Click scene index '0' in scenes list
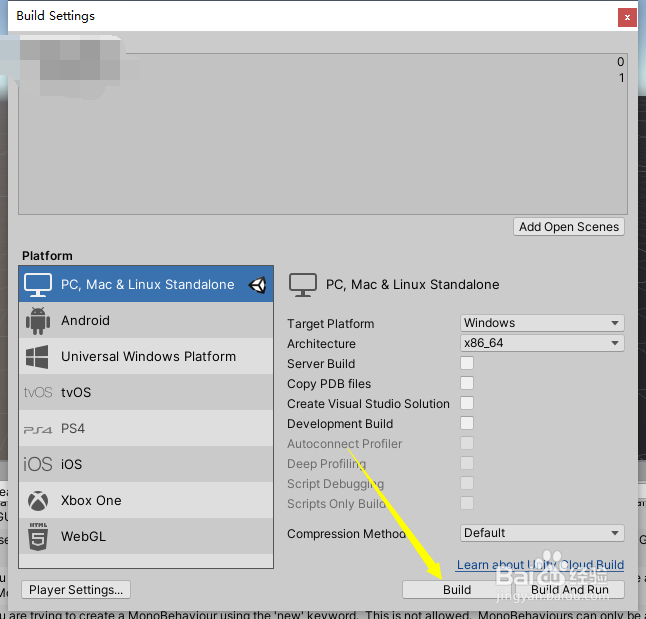Viewport: 646px width, 619px height. click(x=620, y=62)
